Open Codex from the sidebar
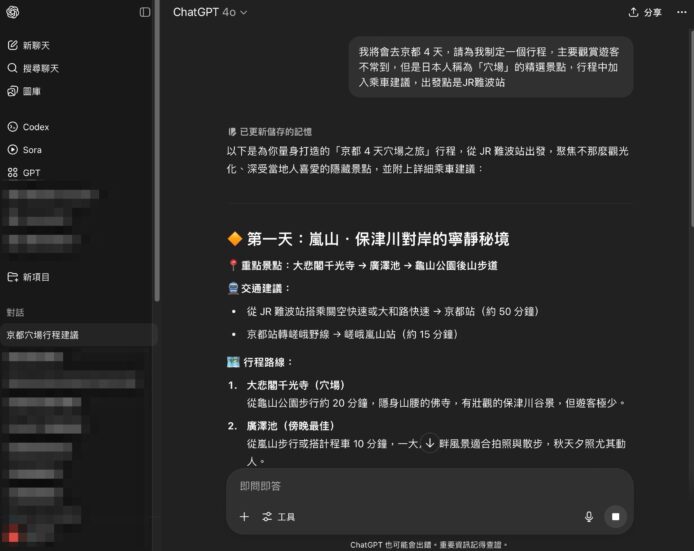The width and height of the screenshot is (694, 551). click(x=35, y=127)
